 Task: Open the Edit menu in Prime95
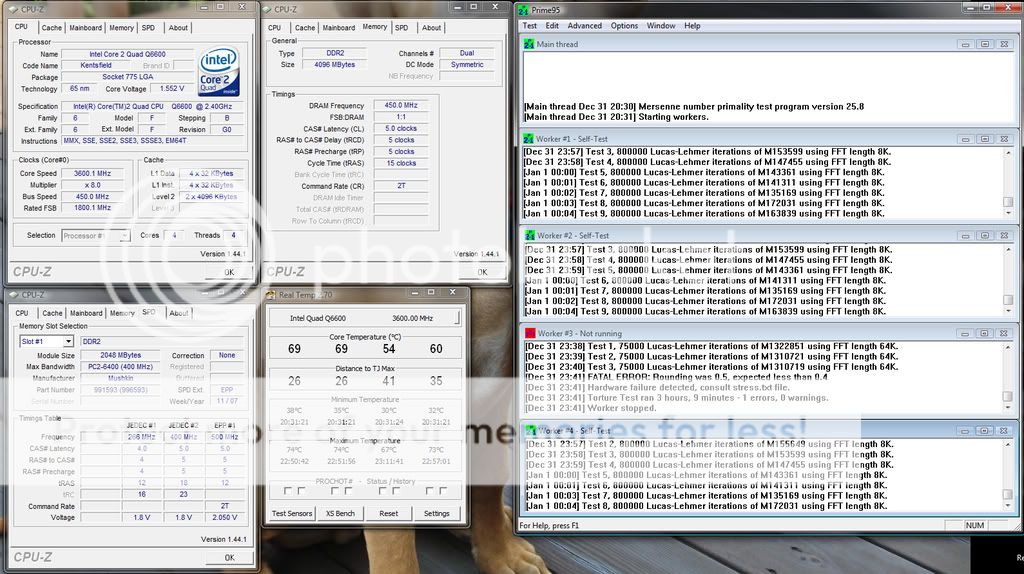[x=552, y=26]
